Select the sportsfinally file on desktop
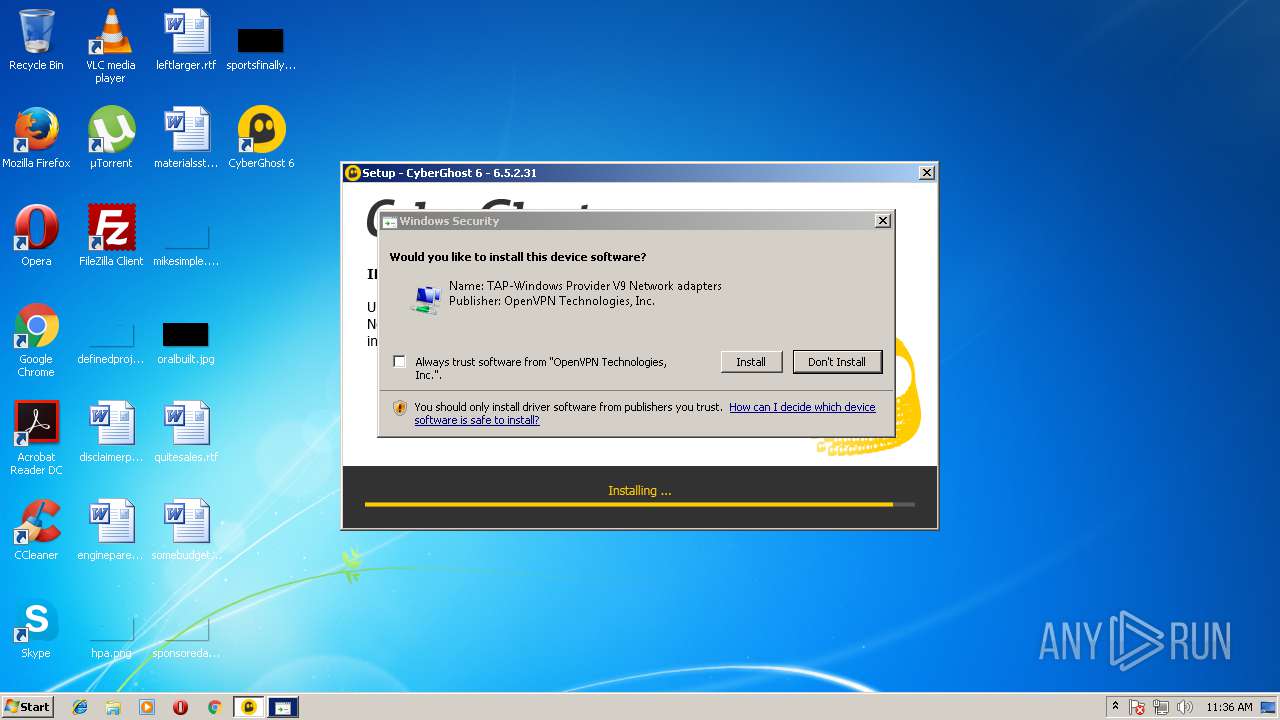Image resolution: width=1280 pixels, height=720 pixels. coord(261,48)
